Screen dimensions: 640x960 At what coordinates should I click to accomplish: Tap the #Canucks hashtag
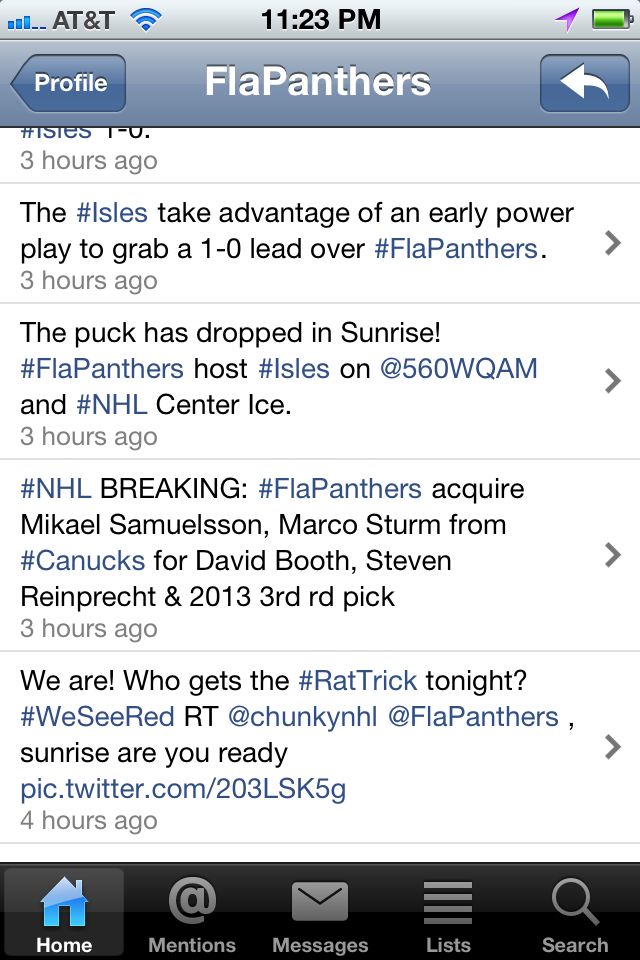click(83, 560)
